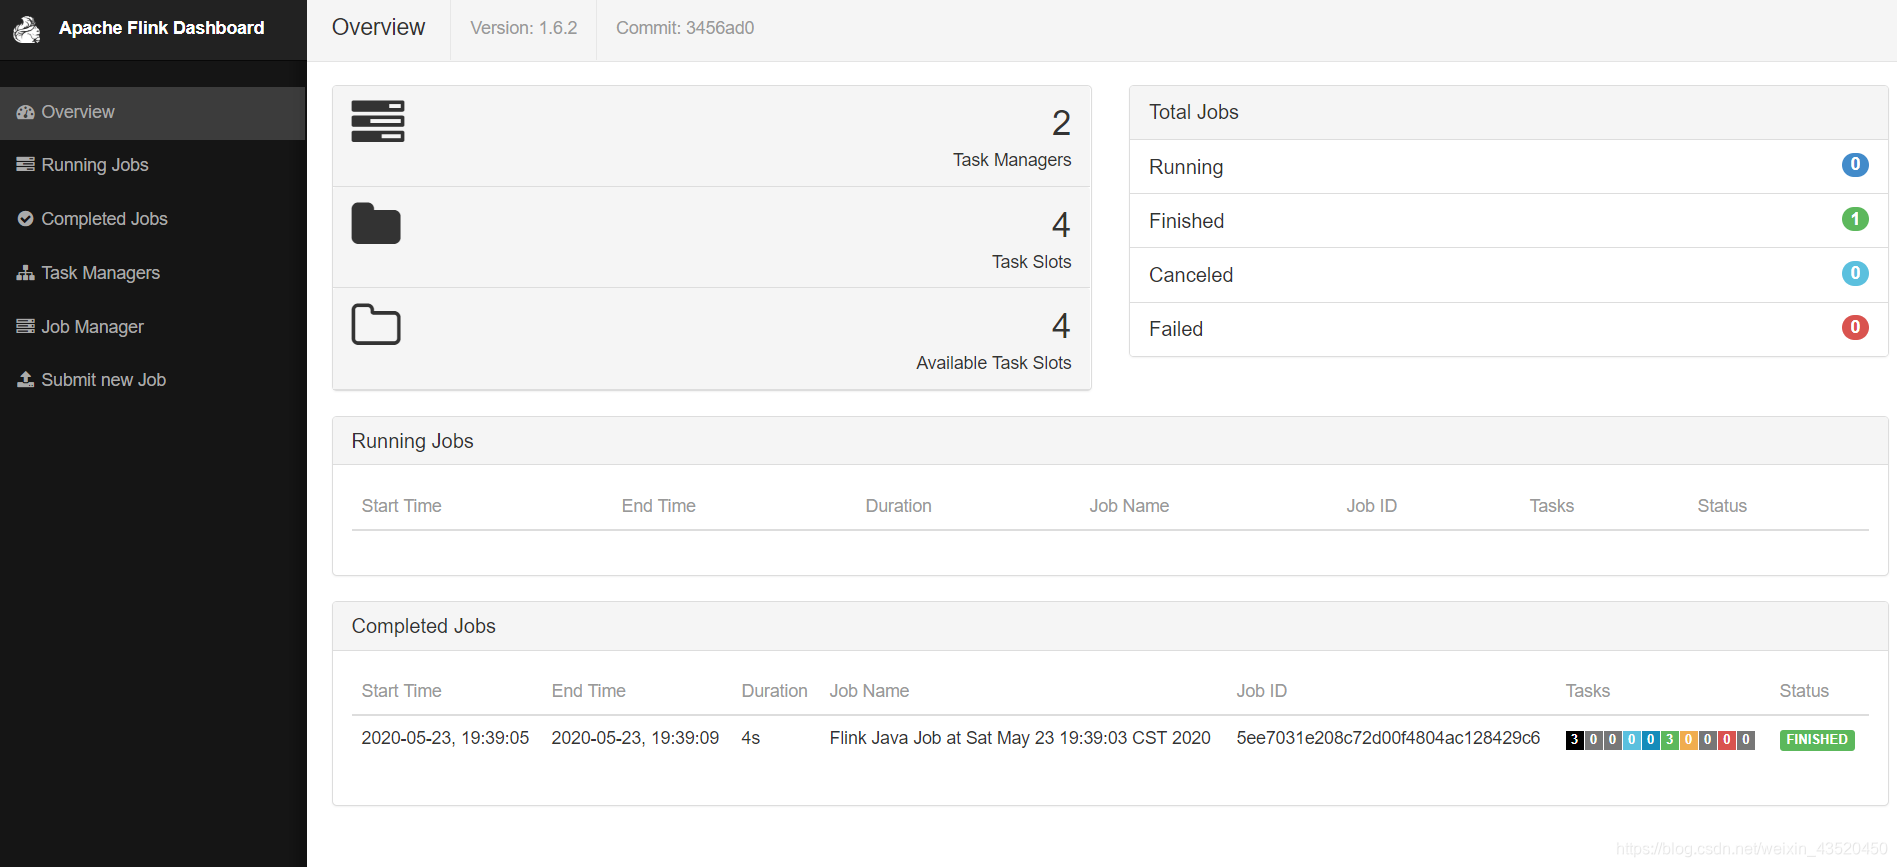Click job ID 5ee7031e208c72d00f4804ac128429c6
The image size is (1897, 867).
tap(1388, 738)
